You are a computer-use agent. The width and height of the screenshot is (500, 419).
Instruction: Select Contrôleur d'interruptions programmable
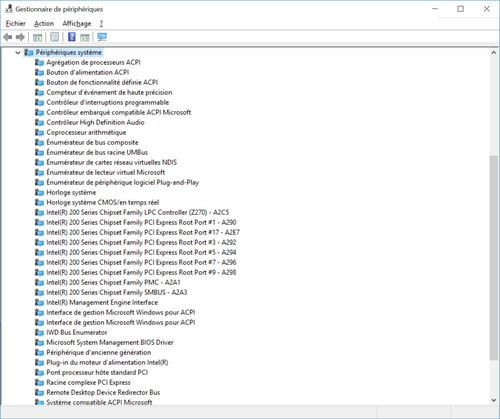point(108,102)
